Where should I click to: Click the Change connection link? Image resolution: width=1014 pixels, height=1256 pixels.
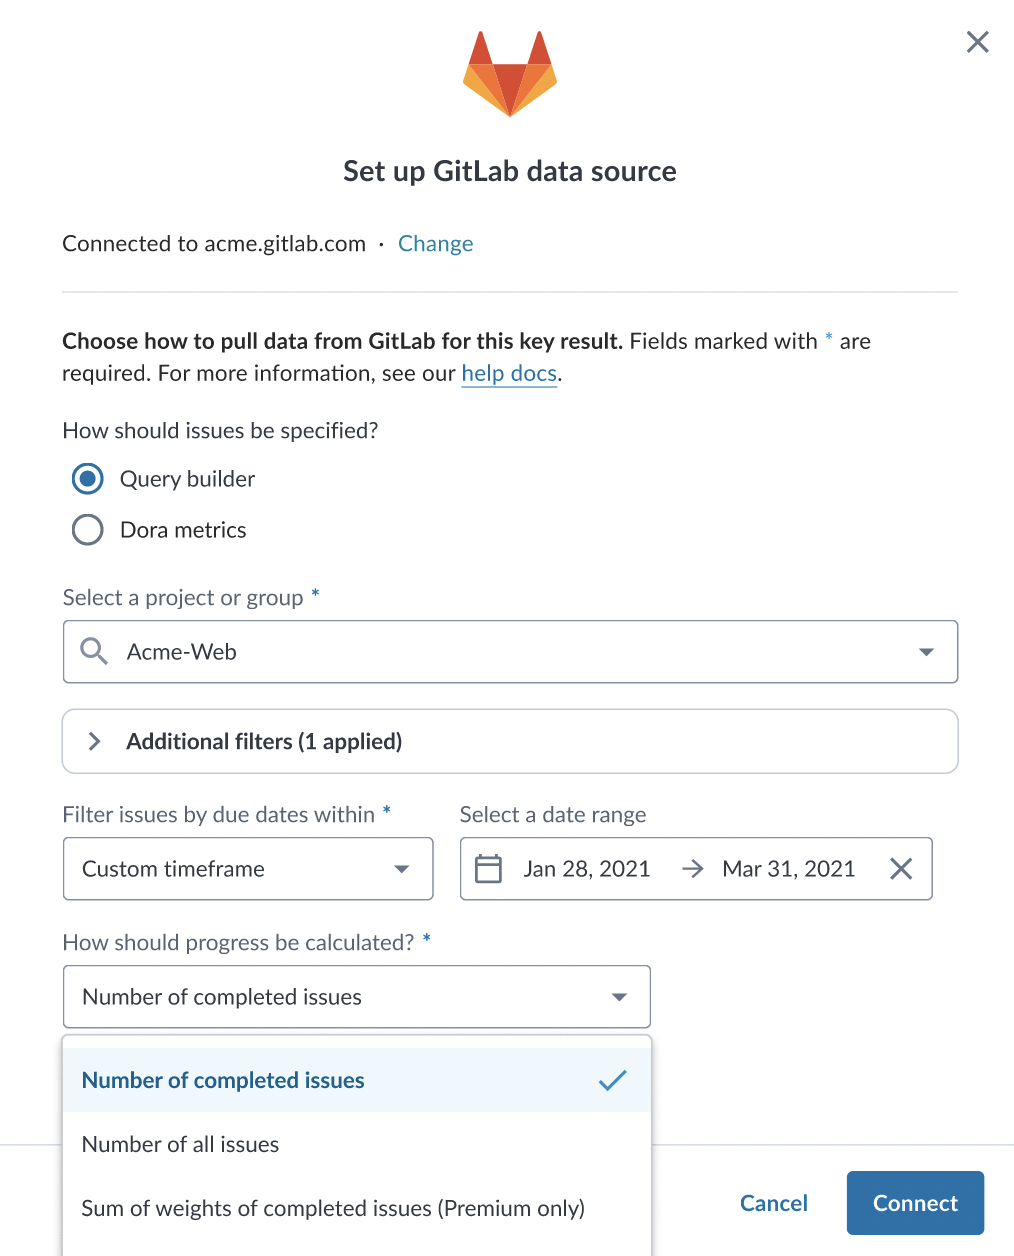click(435, 244)
